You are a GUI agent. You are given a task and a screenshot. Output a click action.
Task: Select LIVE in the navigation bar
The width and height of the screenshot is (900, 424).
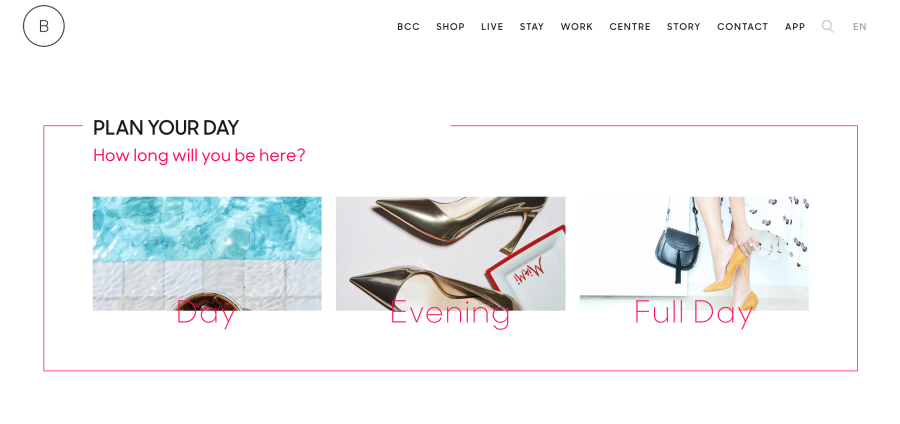pyautogui.click(x=492, y=27)
